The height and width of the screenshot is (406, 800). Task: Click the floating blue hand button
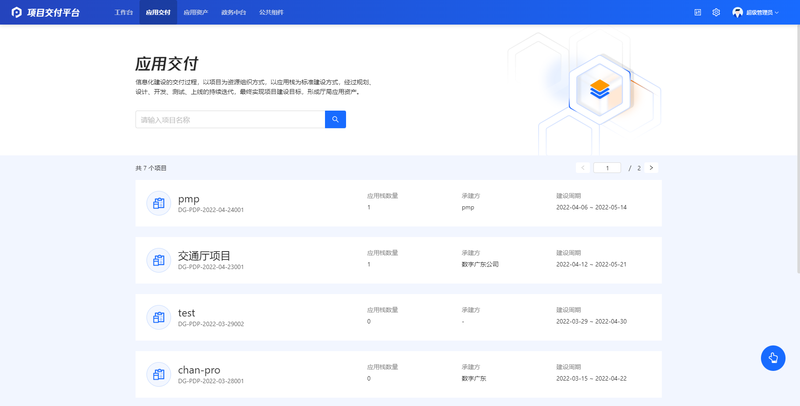coord(772,358)
